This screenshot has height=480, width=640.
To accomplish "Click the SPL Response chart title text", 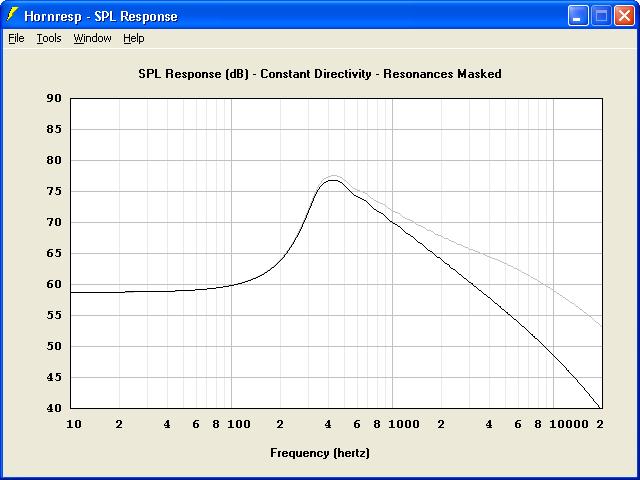I will [320, 74].
